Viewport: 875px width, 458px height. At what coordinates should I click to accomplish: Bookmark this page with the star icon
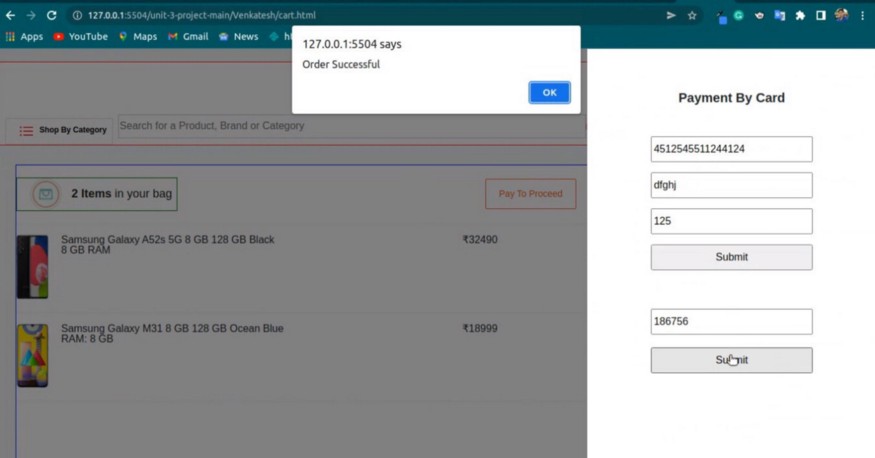click(692, 16)
